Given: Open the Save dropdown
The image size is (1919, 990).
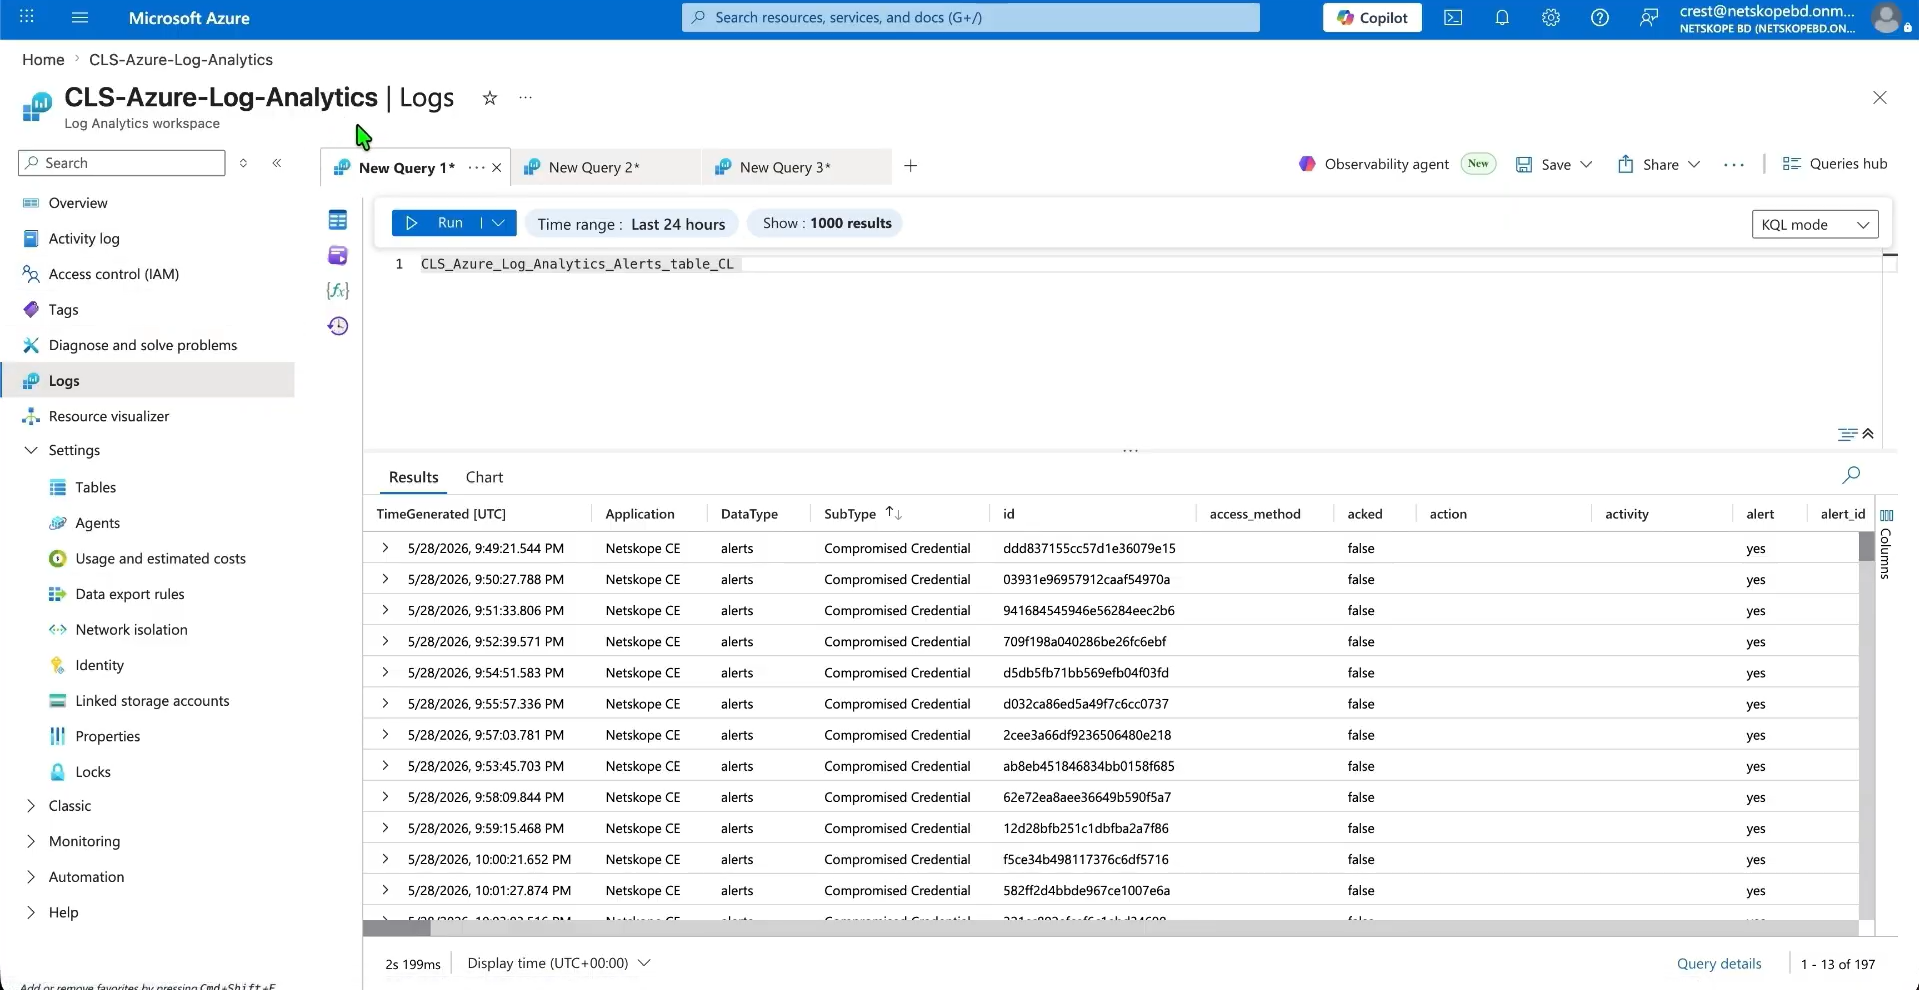Looking at the screenshot, I should point(1586,164).
